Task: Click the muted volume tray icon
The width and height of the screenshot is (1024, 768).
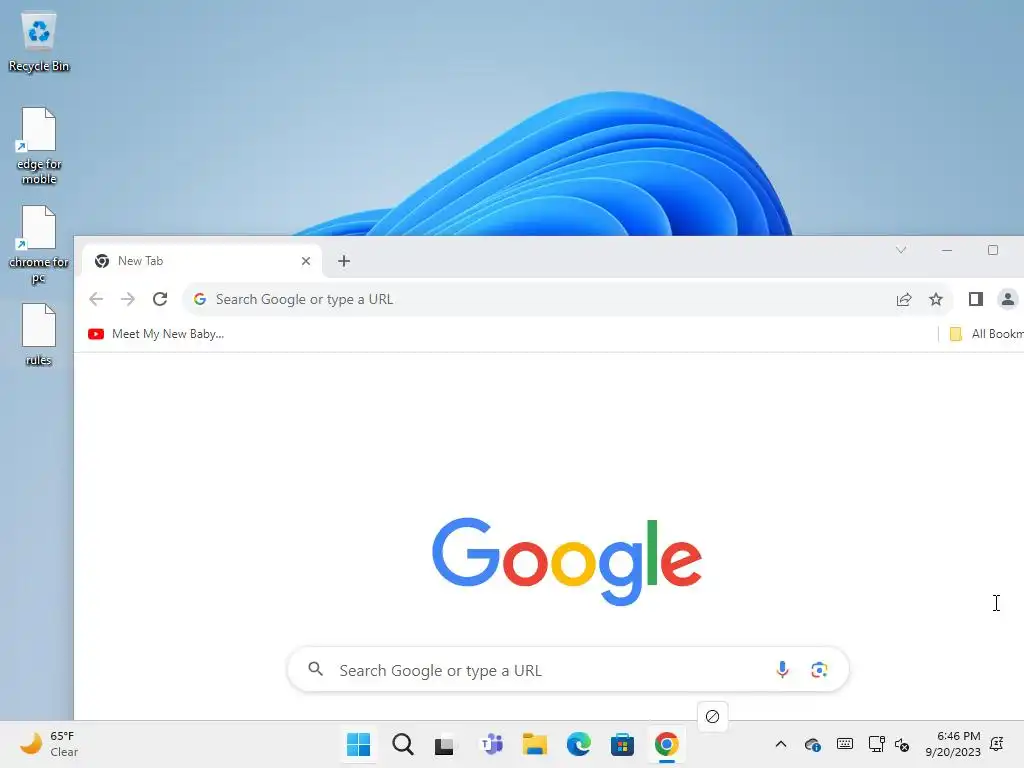Action: click(902, 744)
